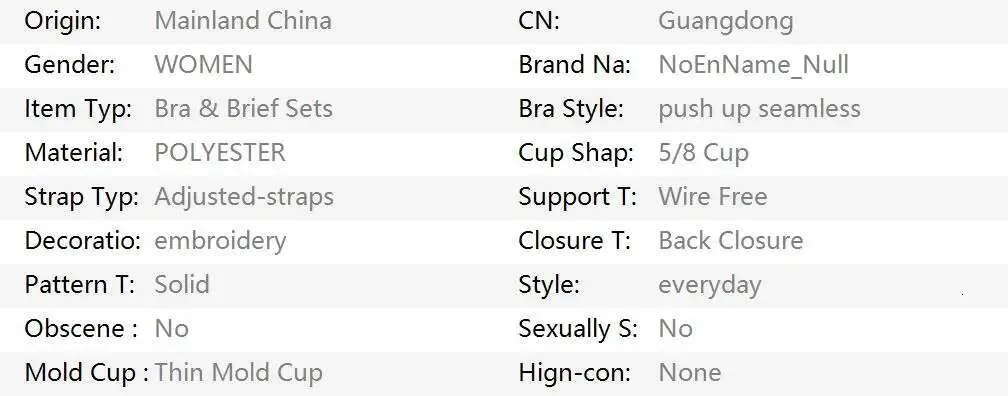
Task: Click the Thin Mold Cup value
Action: tap(238, 373)
